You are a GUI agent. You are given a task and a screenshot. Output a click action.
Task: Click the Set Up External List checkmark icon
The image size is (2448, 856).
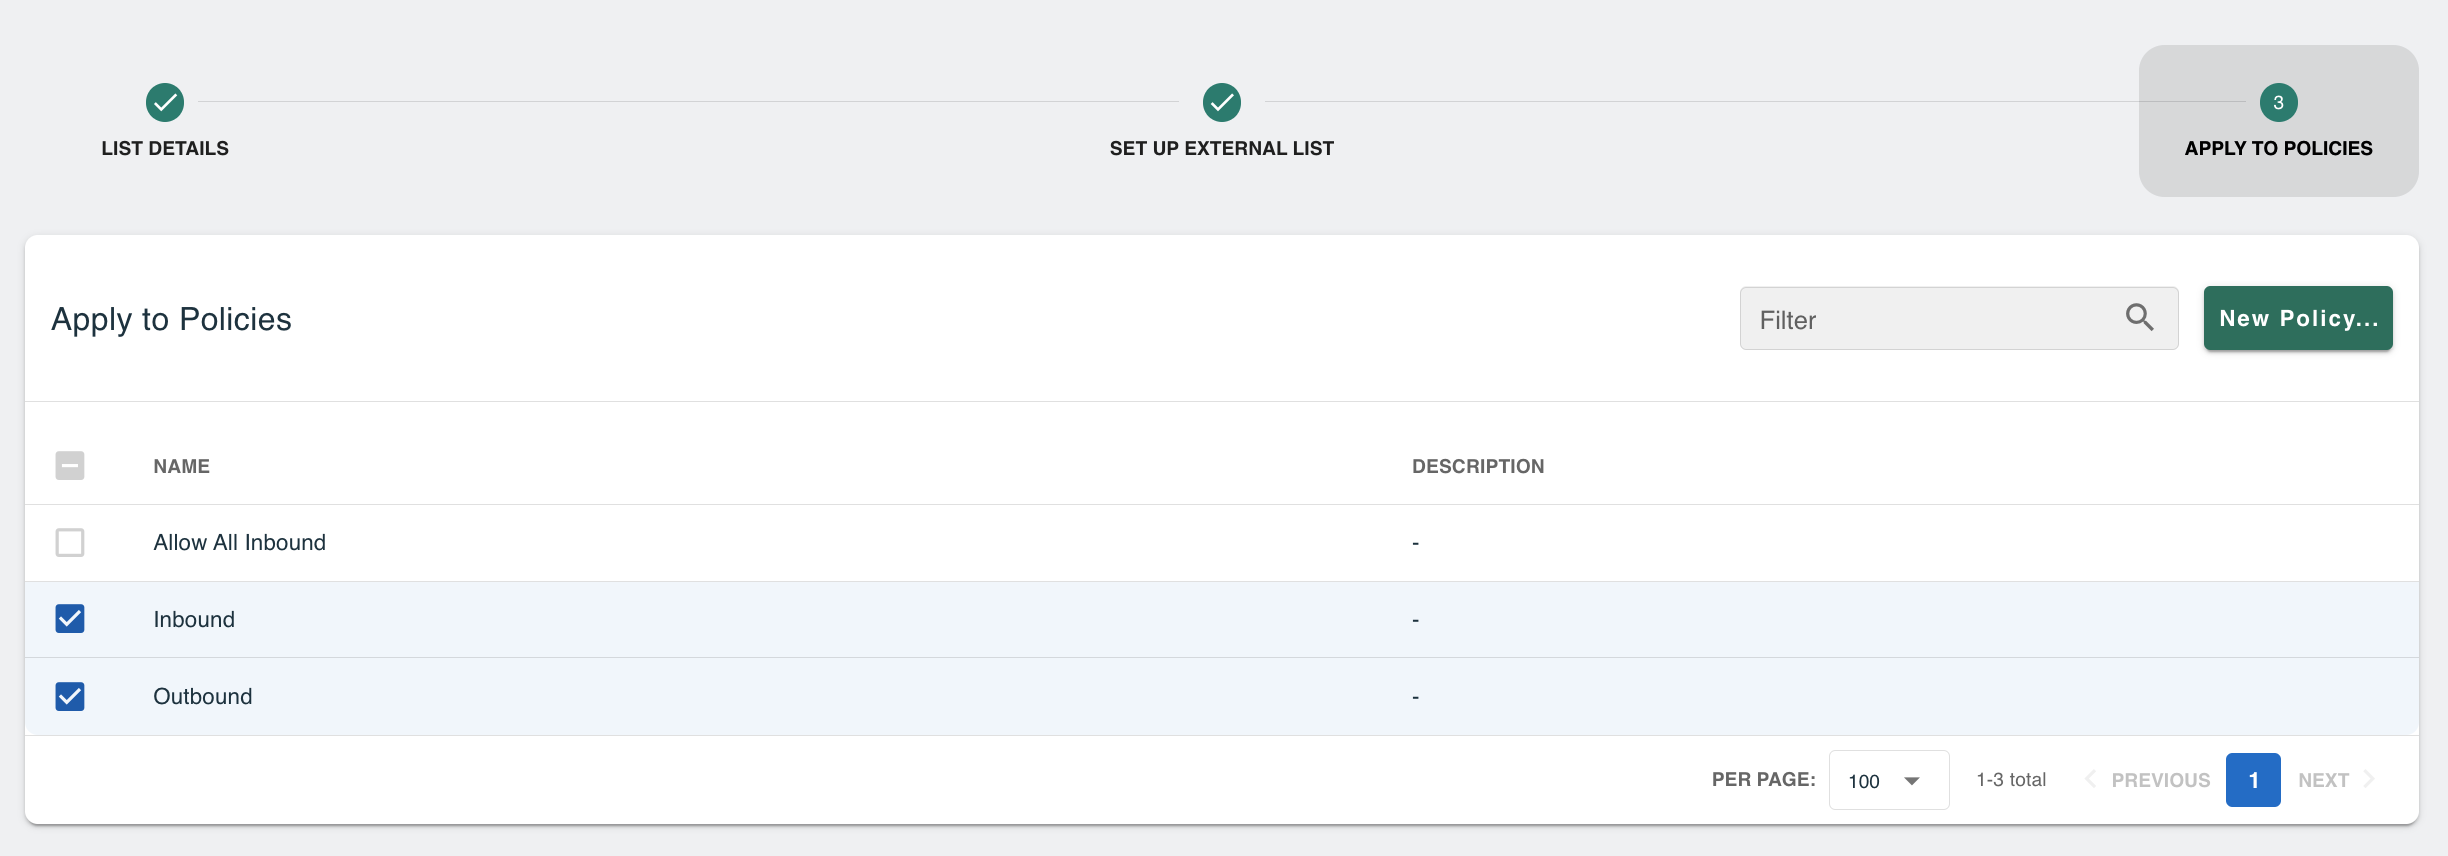pyautogui.click(x=1221, y=102)
